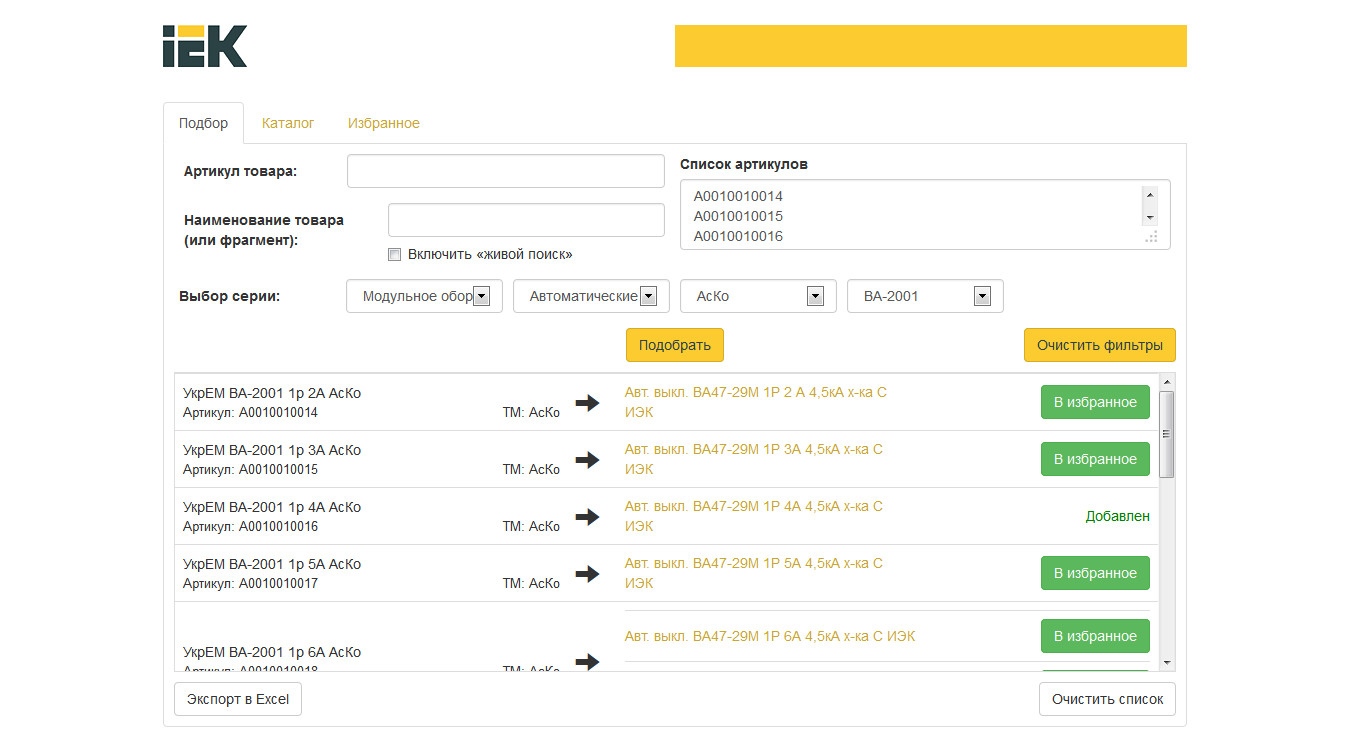Viewport: 1349px width, 747px height.
Task: Open the Модульное обор series dropdown
Action: pyautogui.click(x=424, y=296)
